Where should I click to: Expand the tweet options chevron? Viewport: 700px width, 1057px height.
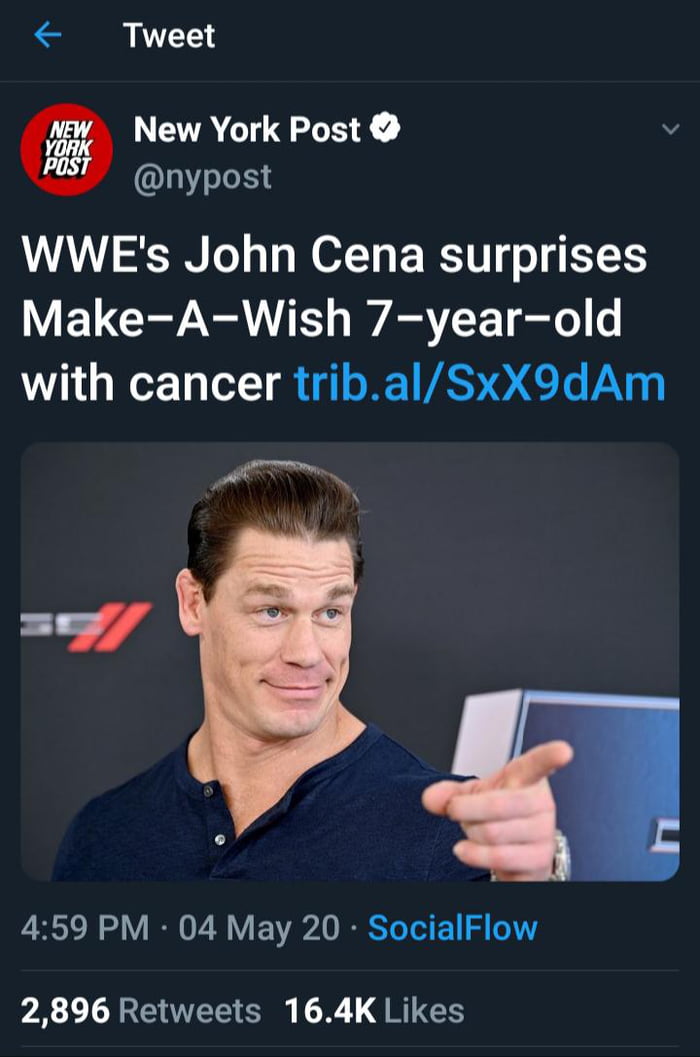tap(670, 129)
